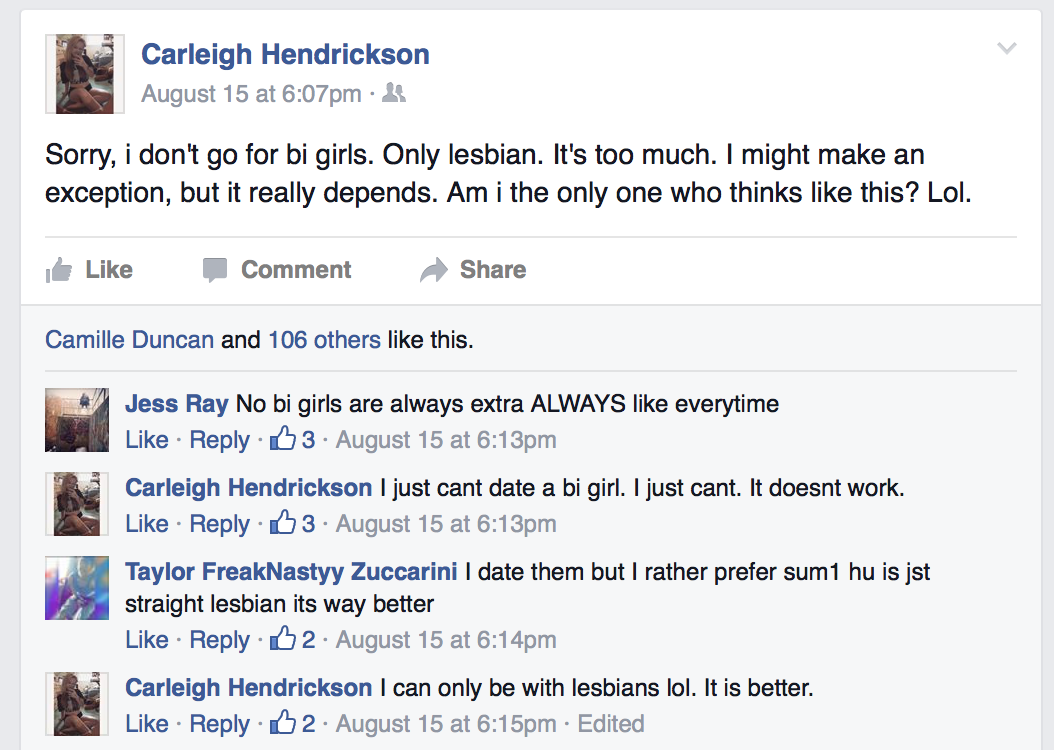Click the post author's profile picture thumbnail
Screen dimensions: 1054x750
pos(85,74)
